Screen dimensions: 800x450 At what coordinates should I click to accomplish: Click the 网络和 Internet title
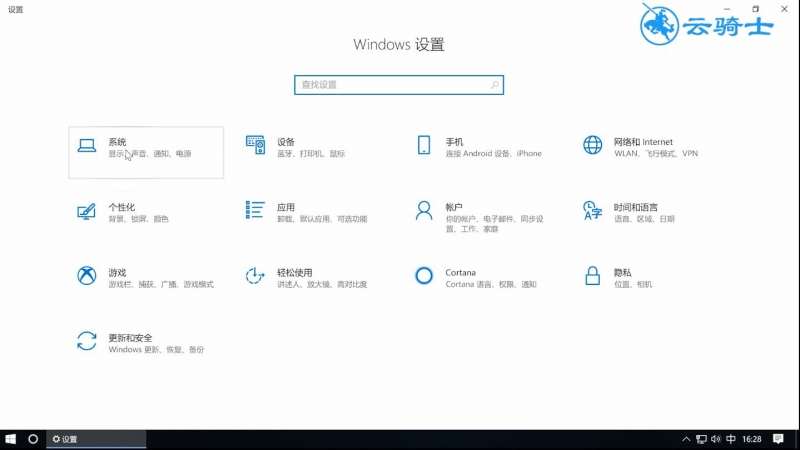click(643, 142)
